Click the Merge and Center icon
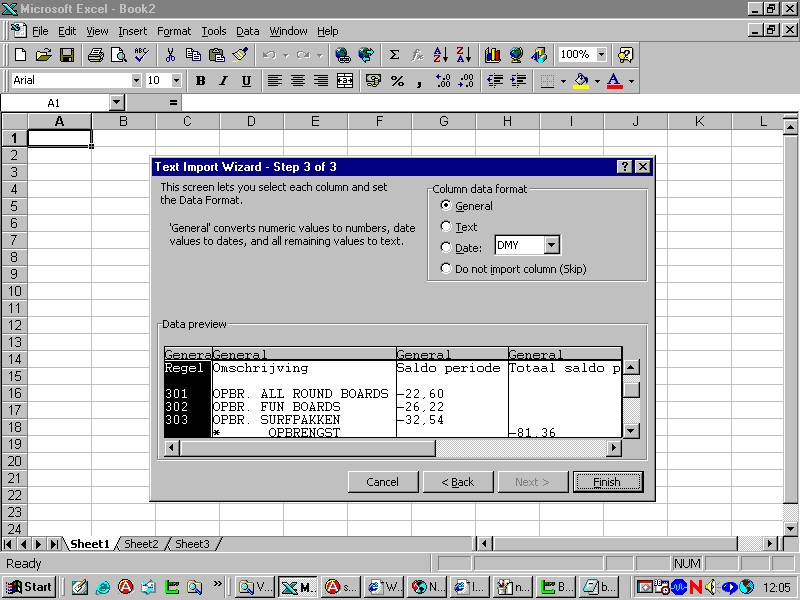The height and width of the screenshot is (600, 800). click(x=345, y=81)
